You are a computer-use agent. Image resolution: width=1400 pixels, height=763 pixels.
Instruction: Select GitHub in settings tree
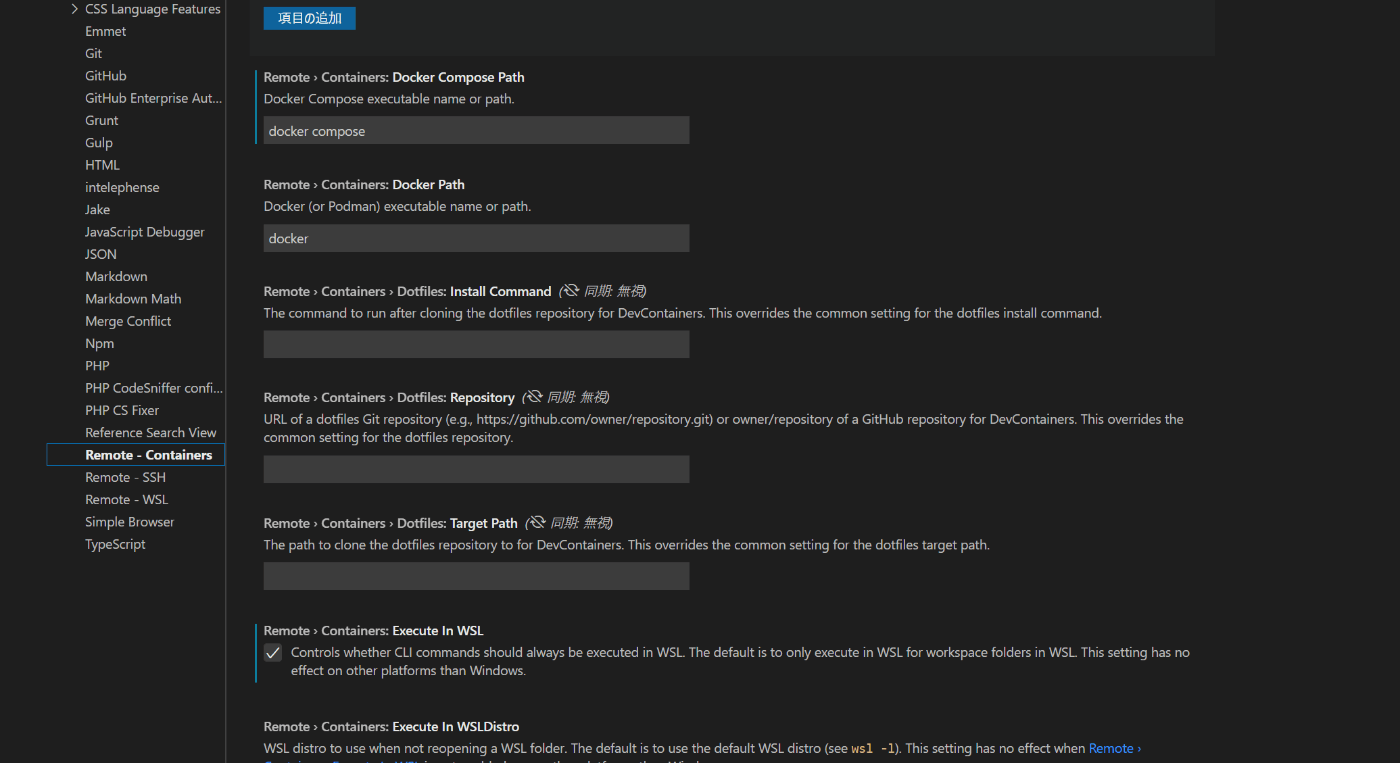[x=106, y=76]
